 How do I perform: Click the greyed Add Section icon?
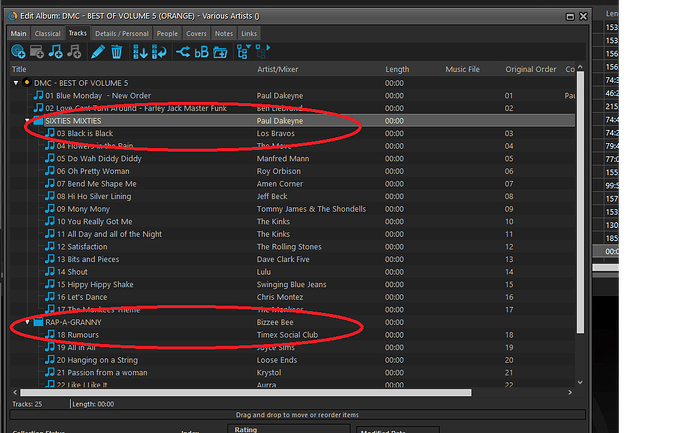tap(37, 51)
